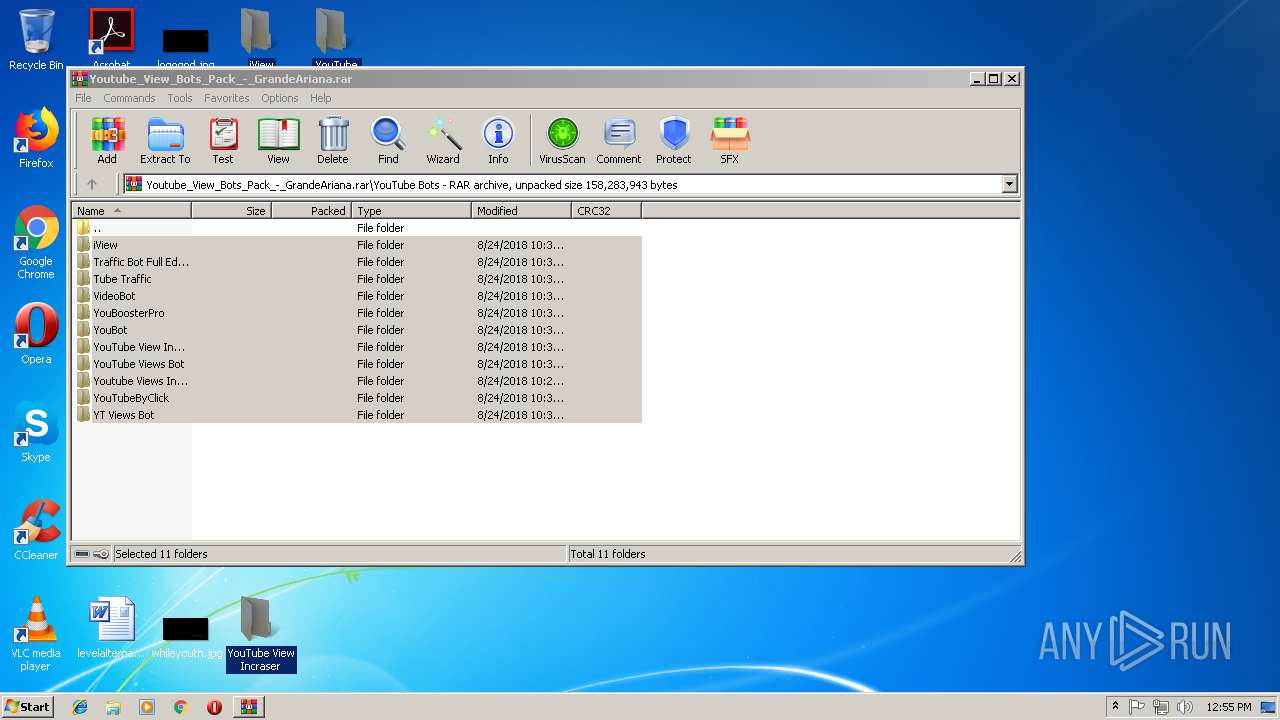The width and height of the screenshot is (1280, 720).
Task: Select the Tube Traffic folder
Action: (357, 279)
